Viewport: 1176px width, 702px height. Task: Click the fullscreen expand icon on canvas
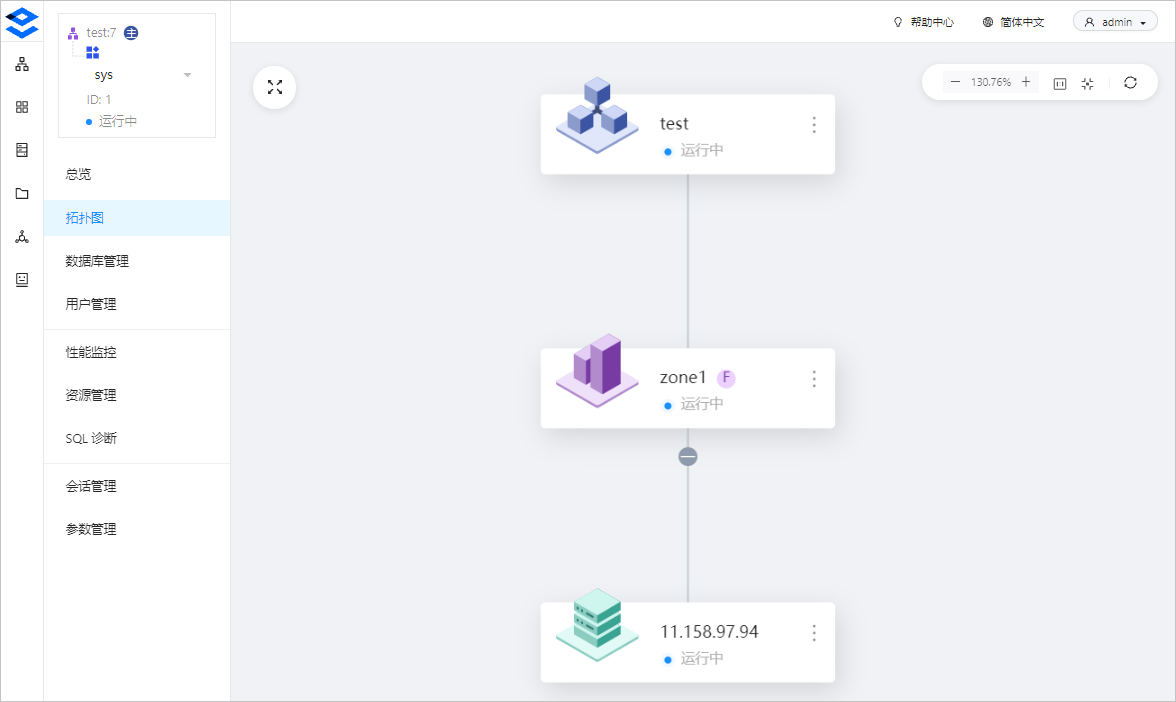click(x=274, y=88)
